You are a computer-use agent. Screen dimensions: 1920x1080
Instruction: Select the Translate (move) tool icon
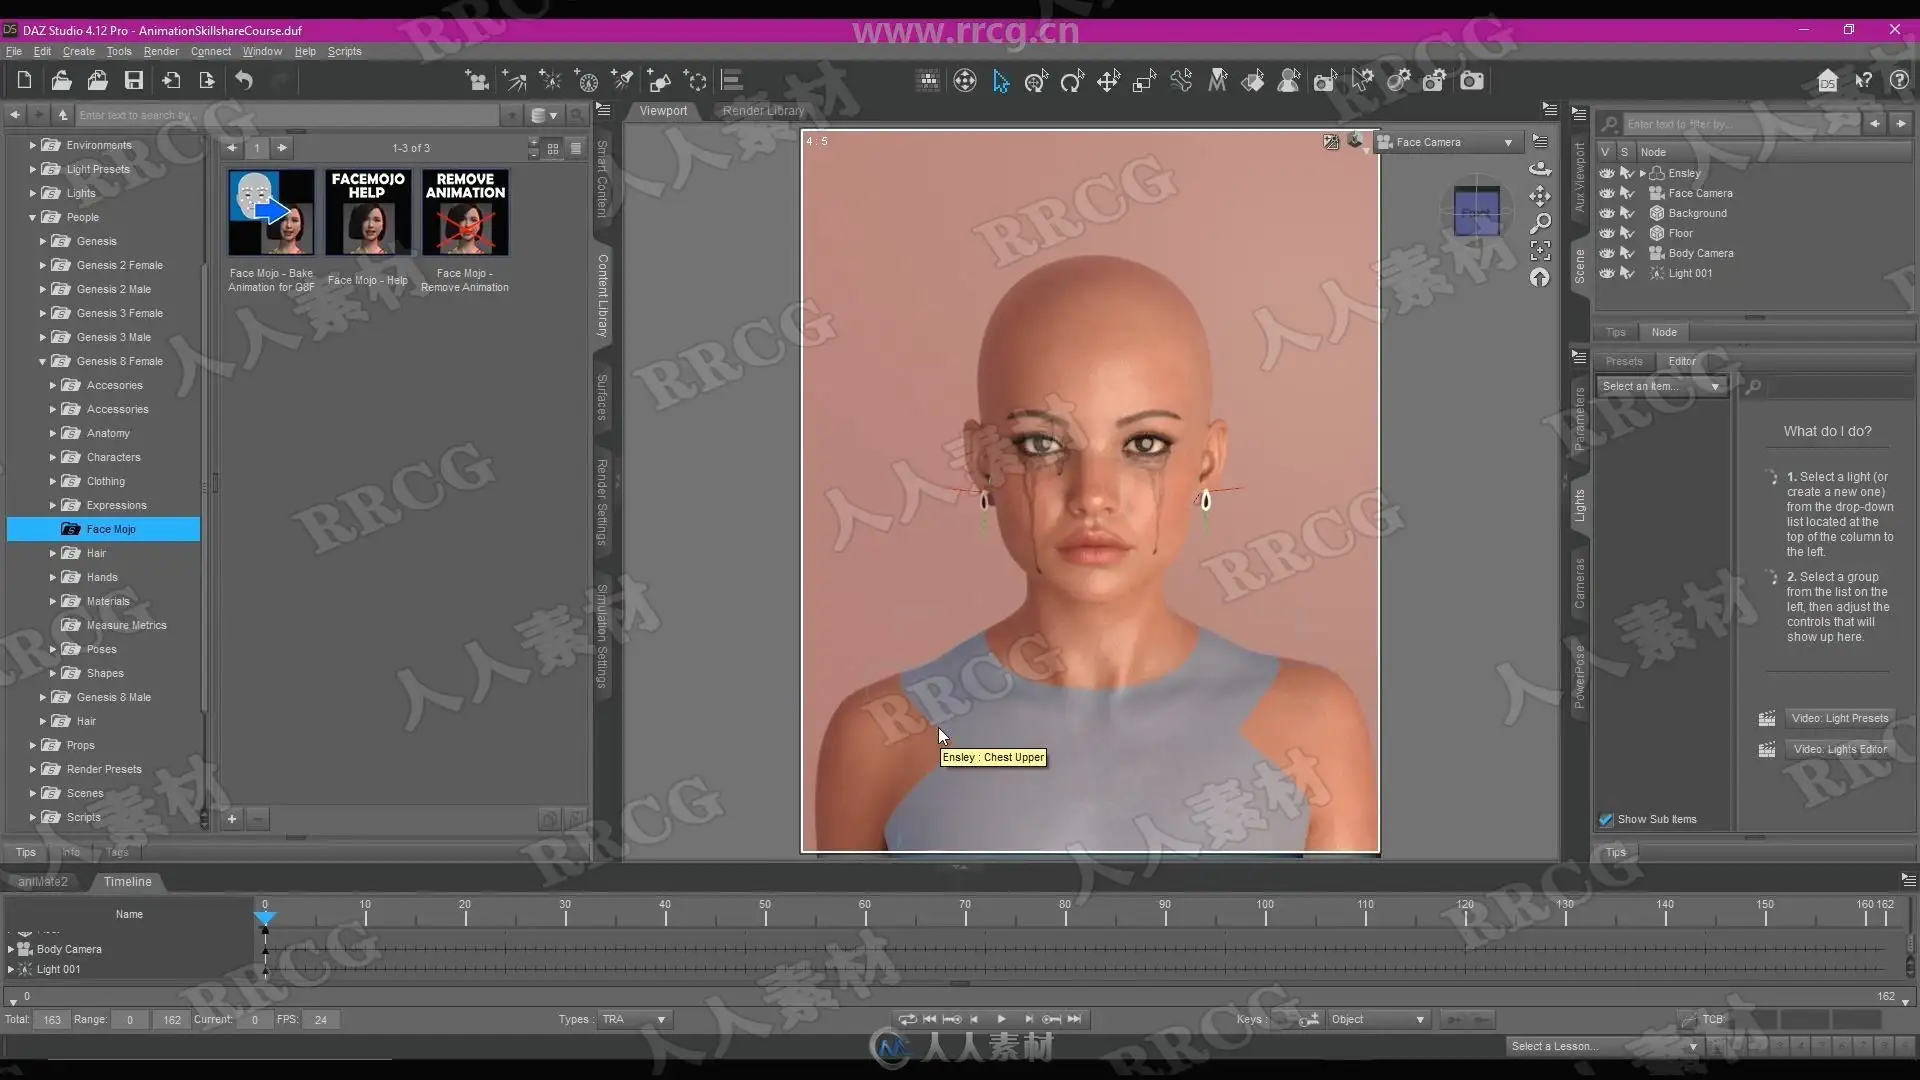point(1108,81)
